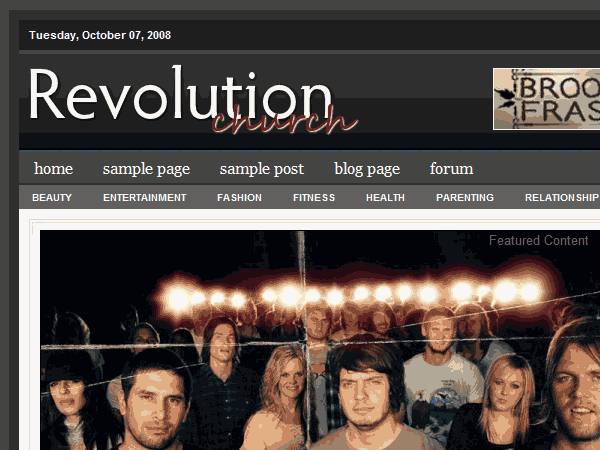Click the featured band photo
The image size is (600, 450).
(x=320, y=340)
